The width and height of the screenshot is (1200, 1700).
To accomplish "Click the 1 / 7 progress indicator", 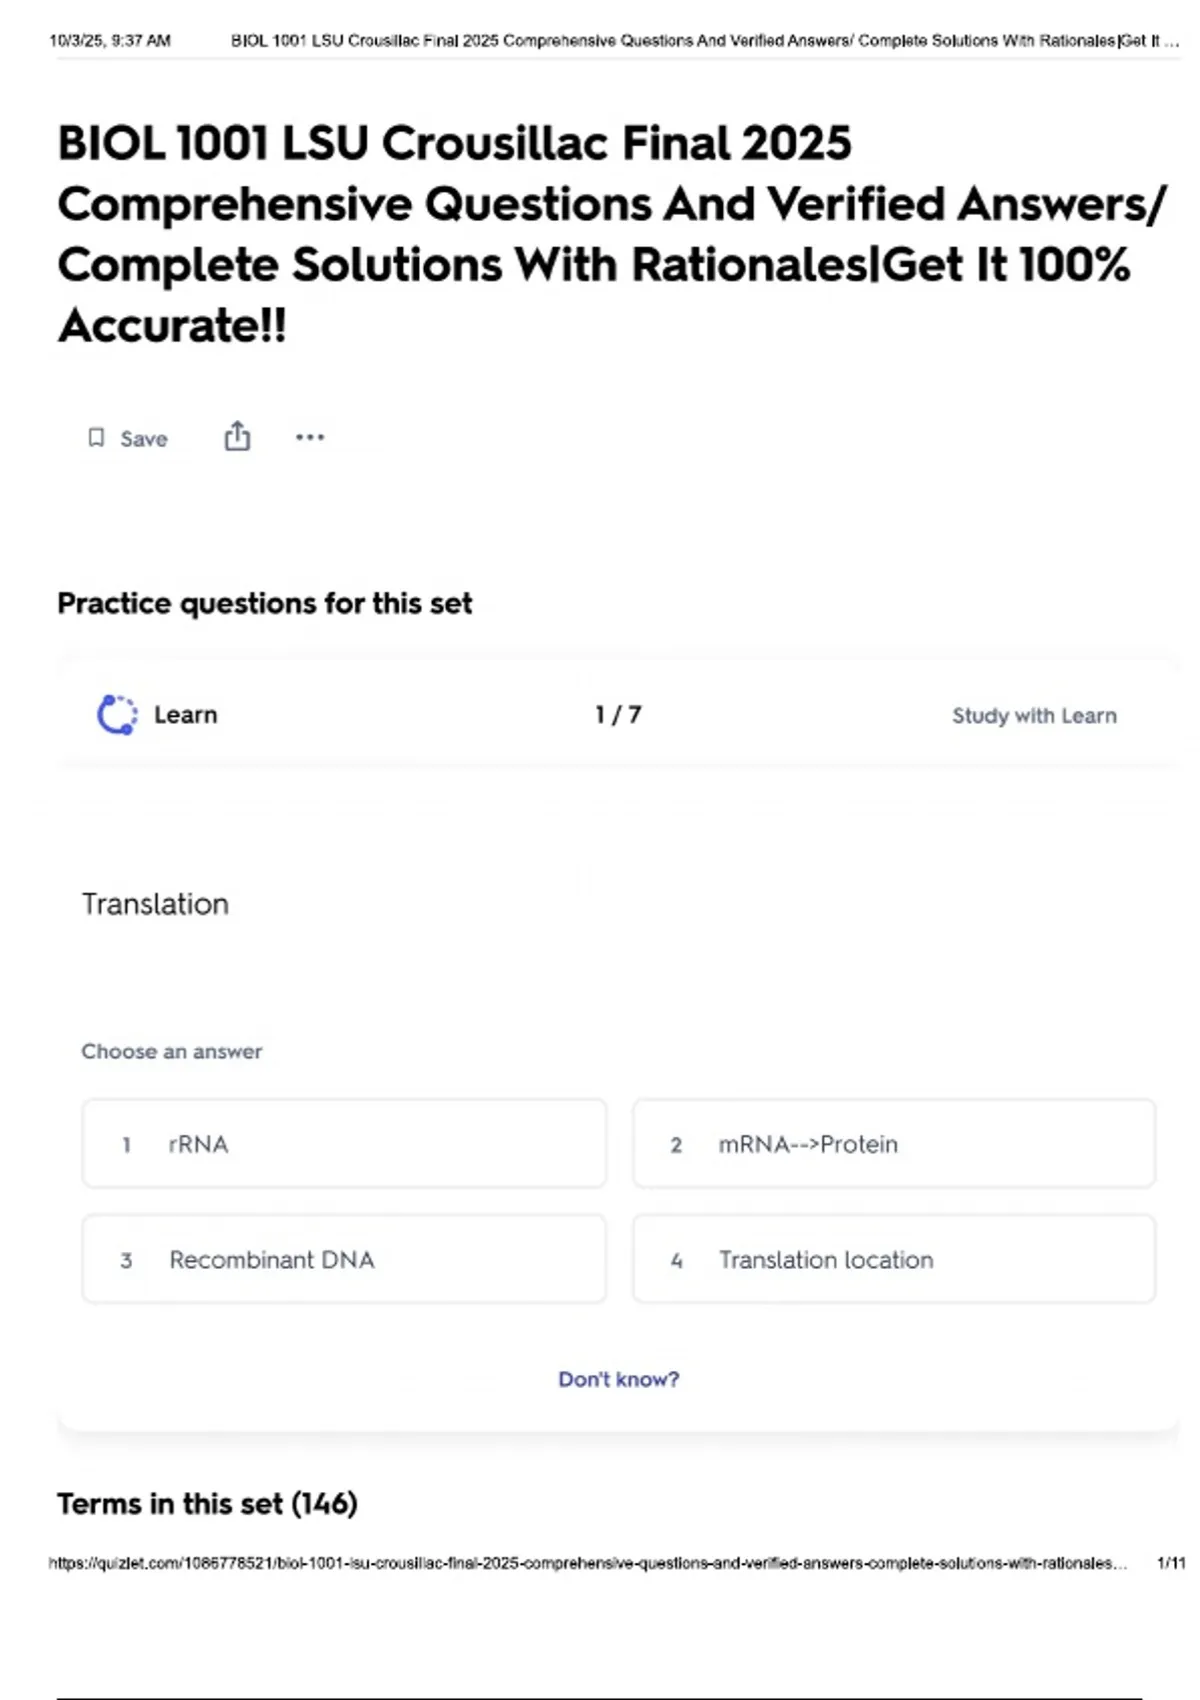I will tap(618, 715).
